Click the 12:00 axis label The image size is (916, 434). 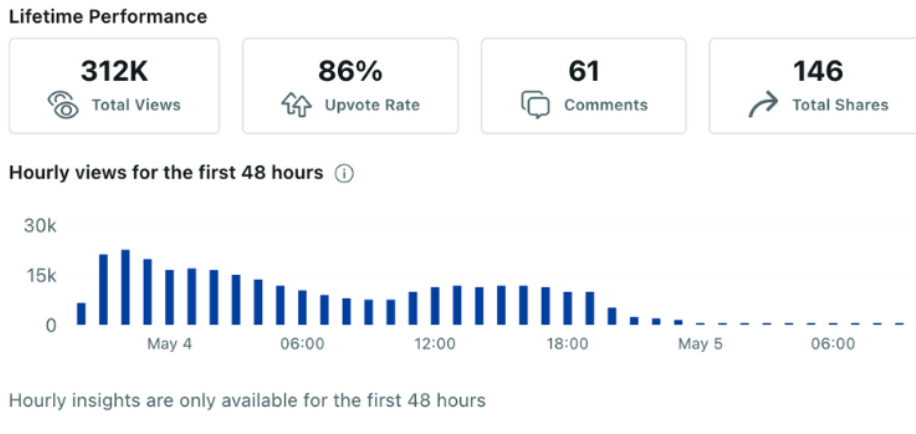pyautogui.click(x=434, y=345)
